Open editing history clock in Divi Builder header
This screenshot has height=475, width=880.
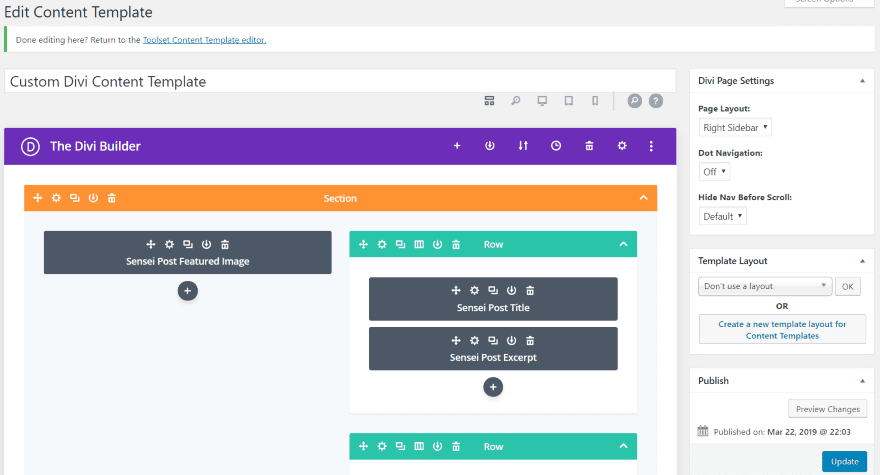tap(556, 146)
